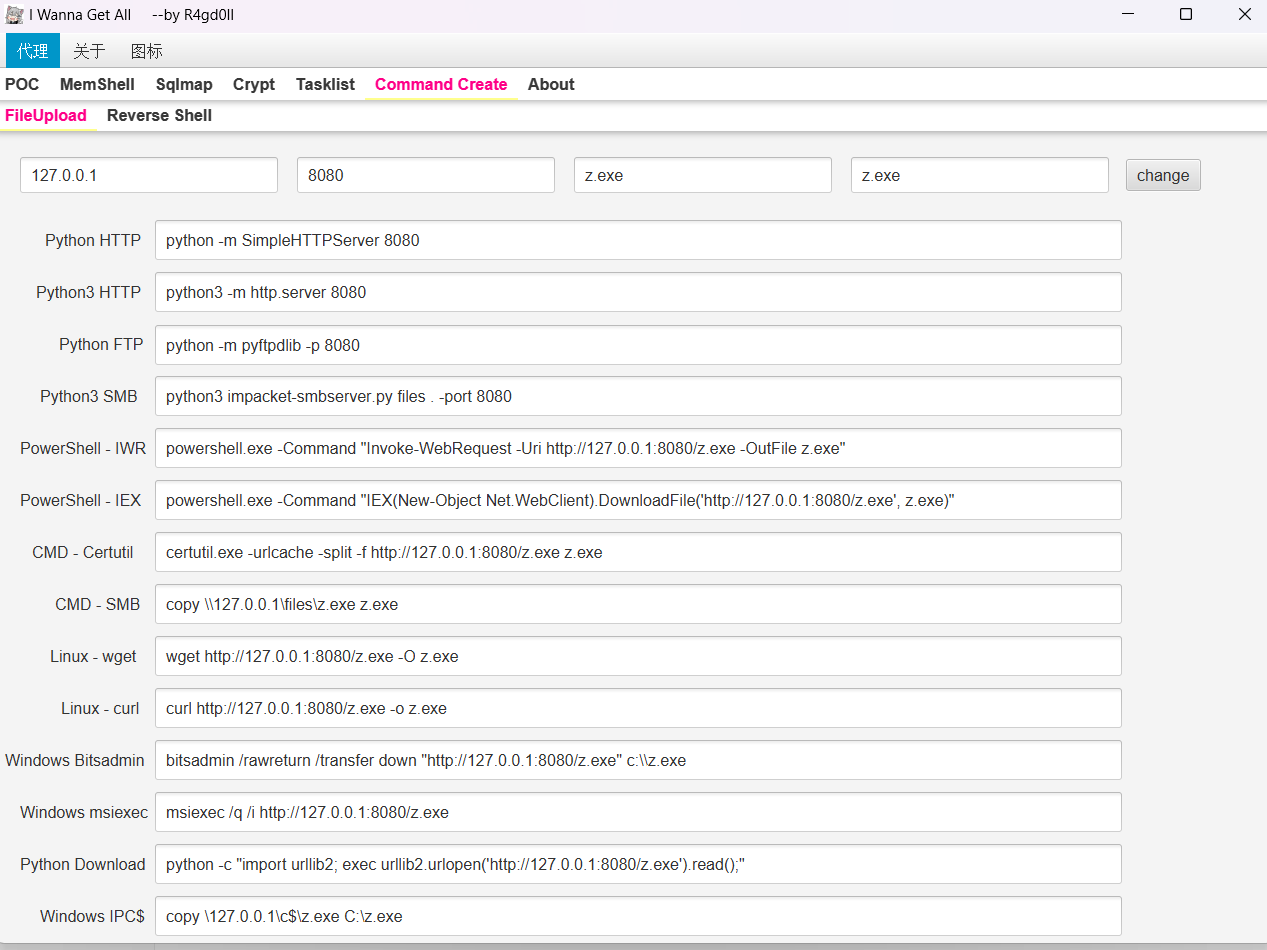Click the Python HTTP command field
This screenshot has width=1267, height=950.
pos(638,240)
